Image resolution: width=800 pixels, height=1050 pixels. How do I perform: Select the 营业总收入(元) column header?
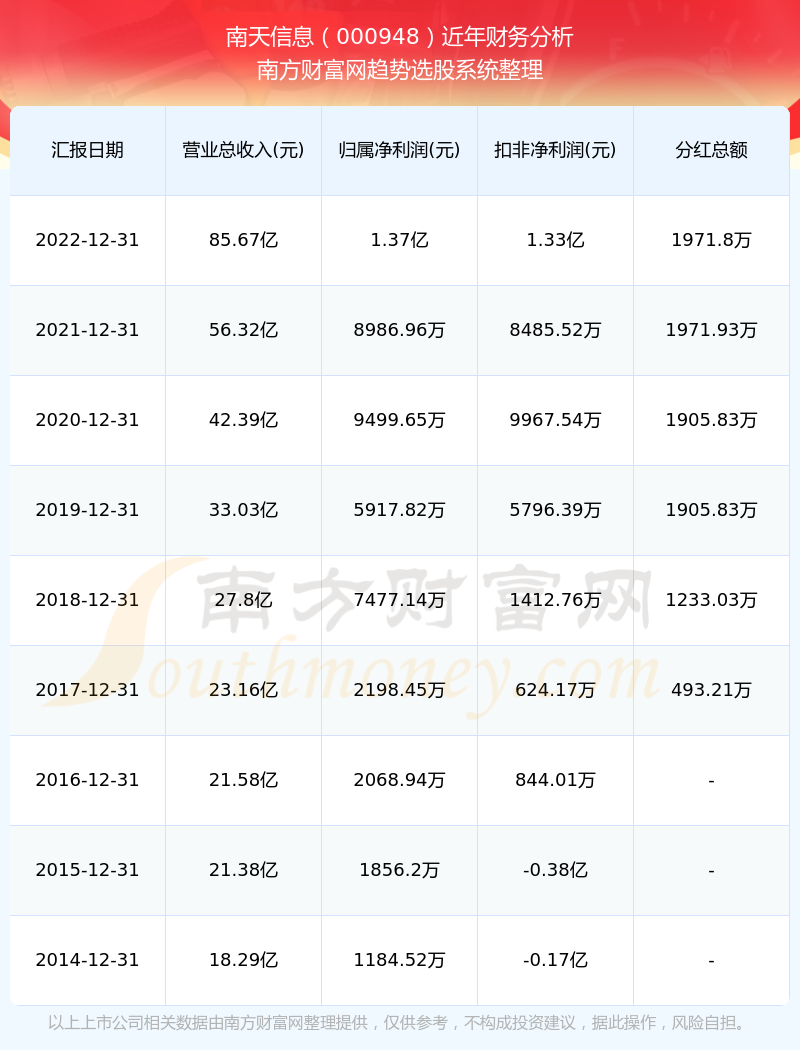tap(244, 150)
